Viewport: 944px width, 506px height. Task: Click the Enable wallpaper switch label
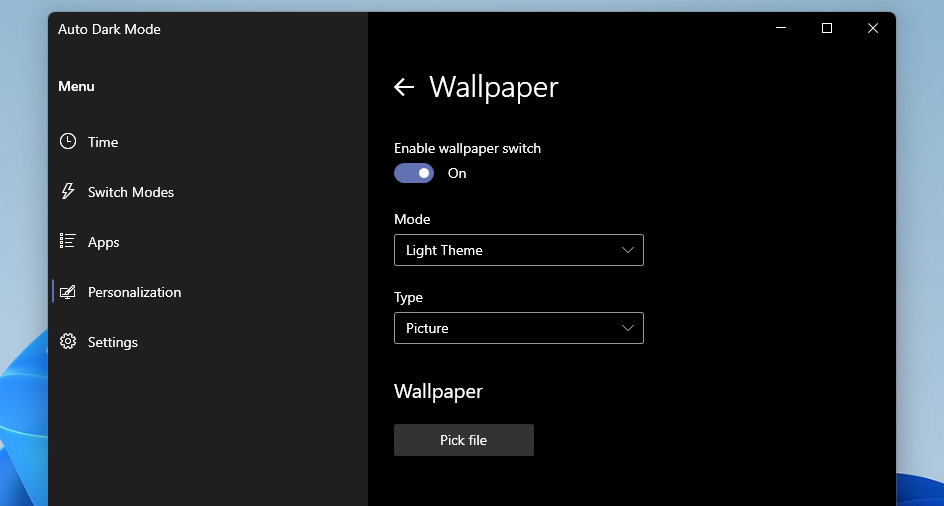467,148
